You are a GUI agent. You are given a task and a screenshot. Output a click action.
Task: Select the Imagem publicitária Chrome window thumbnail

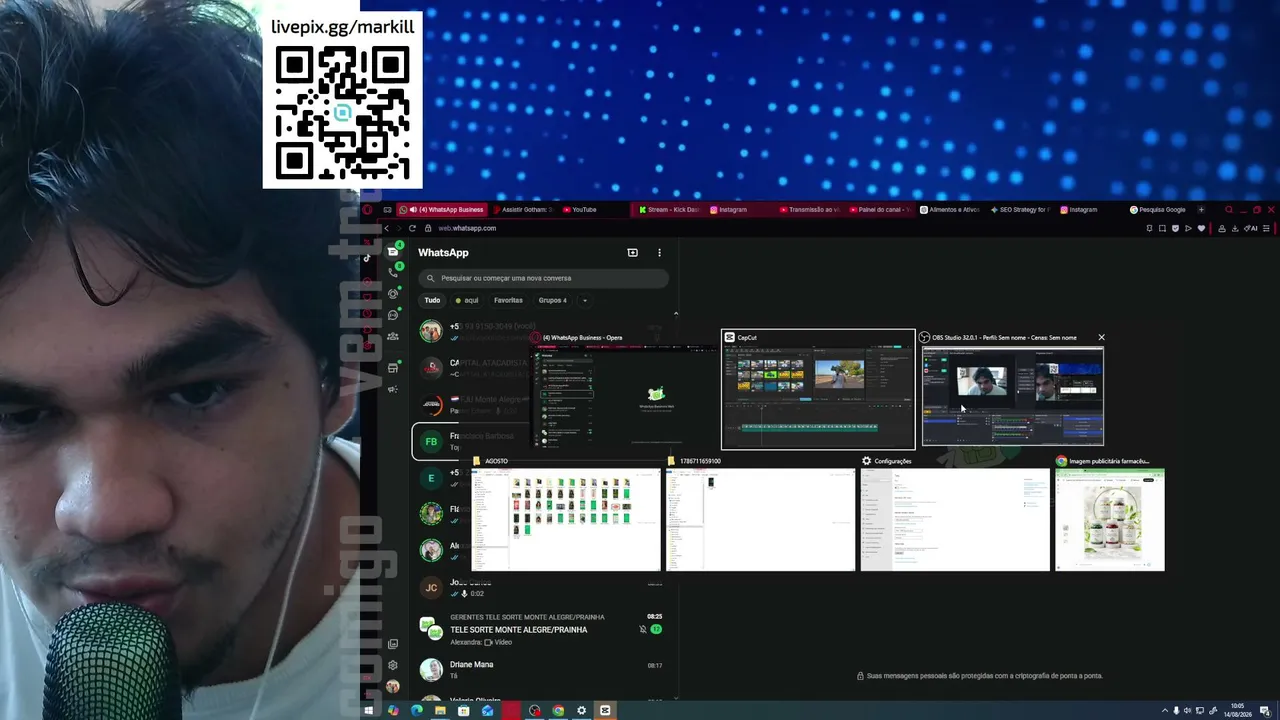(x=1110, y=513)
